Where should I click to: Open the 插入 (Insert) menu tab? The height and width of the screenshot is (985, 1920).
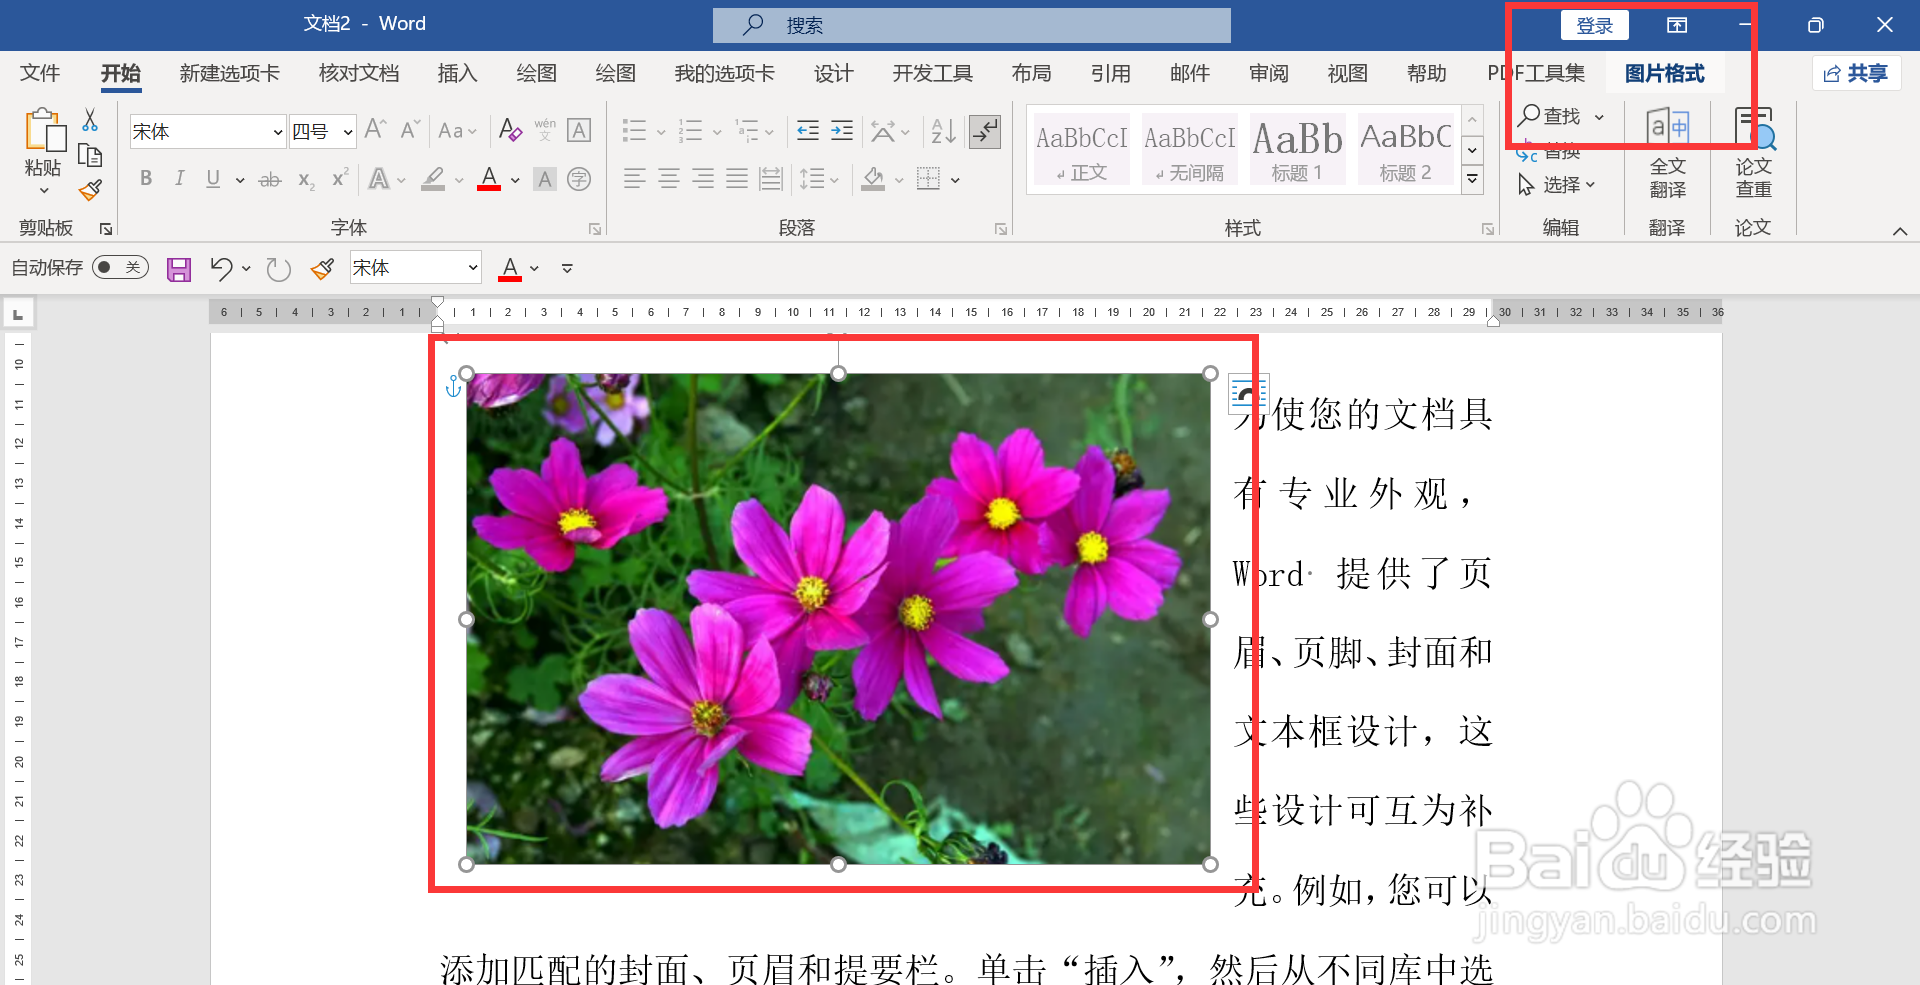[x=457, y=72]
